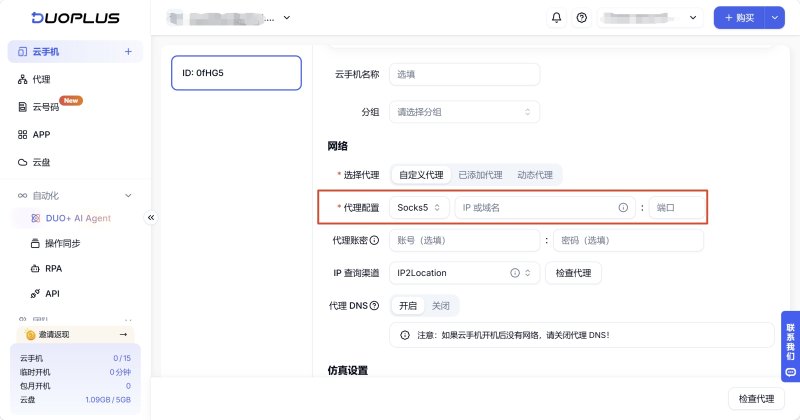The width and height of the screenshot is (800, 420).
Task: Open the help question mark icon
Action: coord(581,18)
